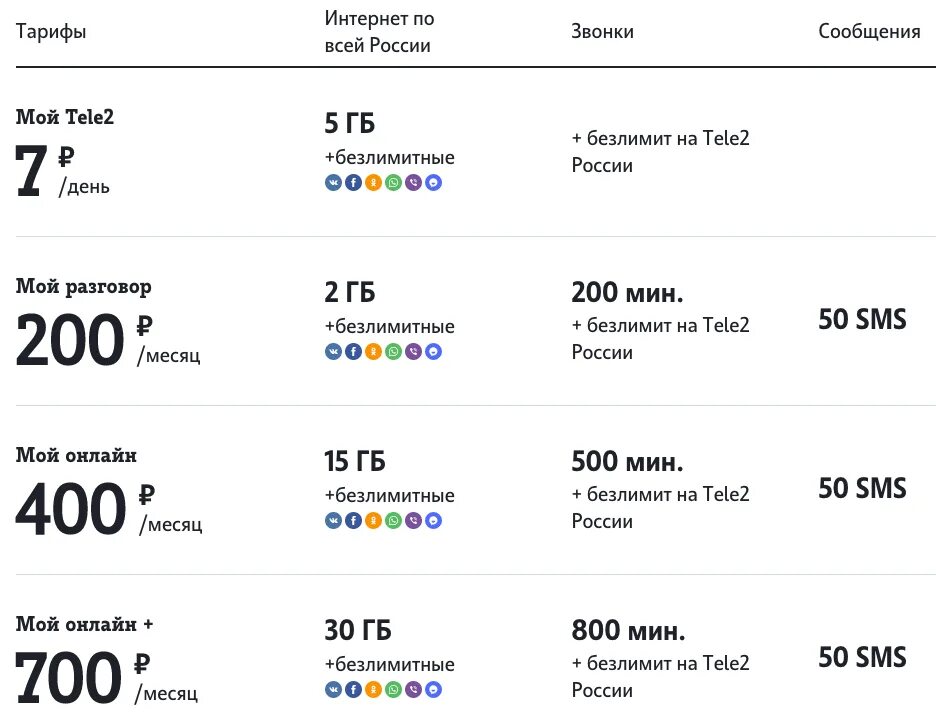Click the VK icon in Мой онлайн + row
Screen dimensions: 936x713
[333, 690]
